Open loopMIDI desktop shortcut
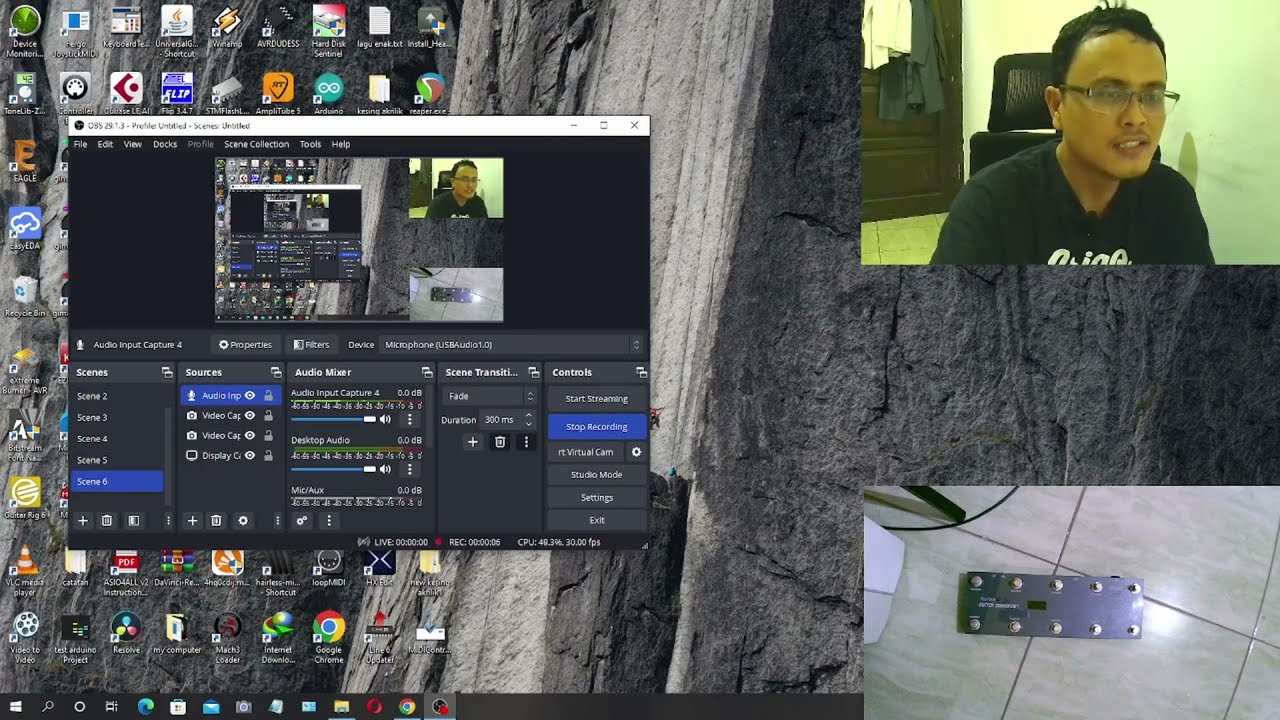Image resolution: width=1280 pixels, height=720 pixels. (x=328, y=568)
